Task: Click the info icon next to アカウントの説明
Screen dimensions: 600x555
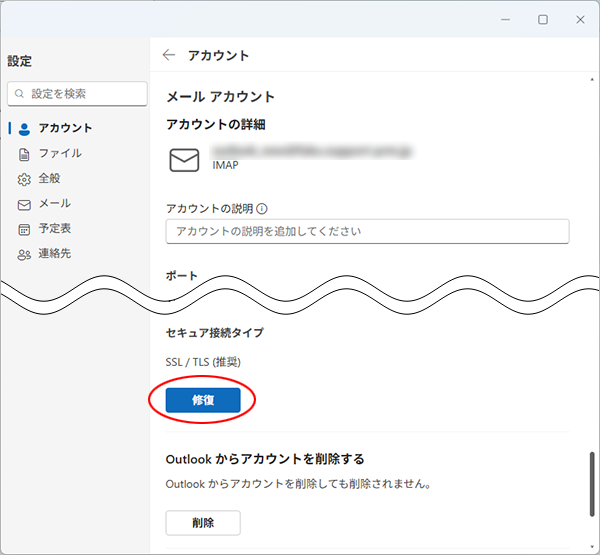Action: 262,209
